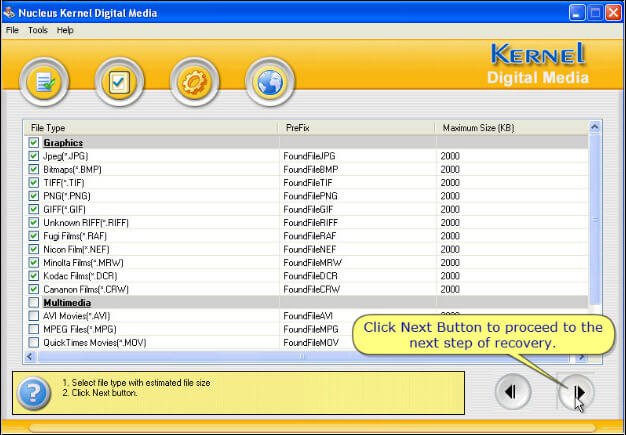Click the Graphics group label
This screenshot has width=626, height=435.
click(63, 142)
